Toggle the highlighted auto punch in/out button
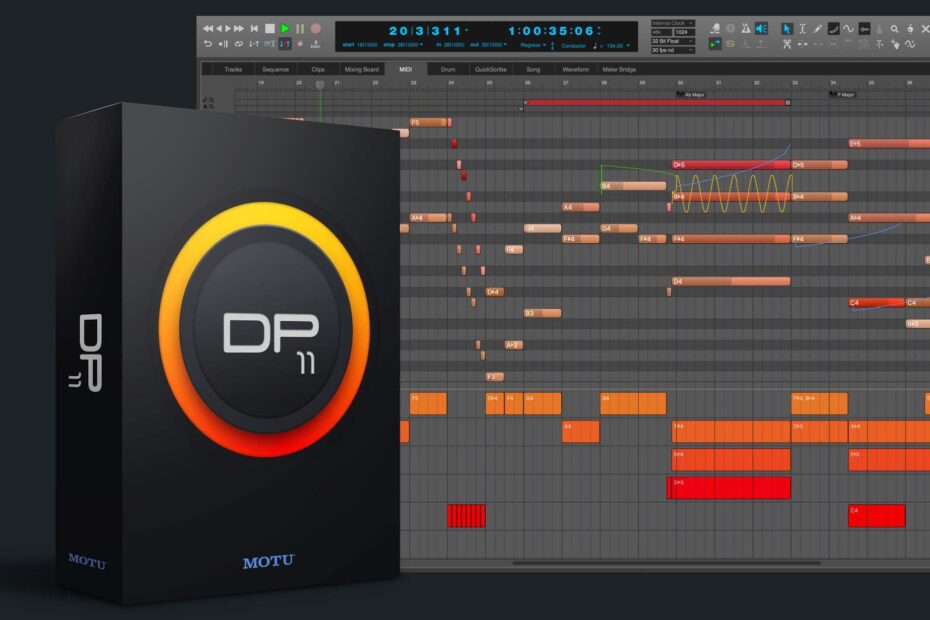Viewport: 930px width, 620px height. click(285, 44)
